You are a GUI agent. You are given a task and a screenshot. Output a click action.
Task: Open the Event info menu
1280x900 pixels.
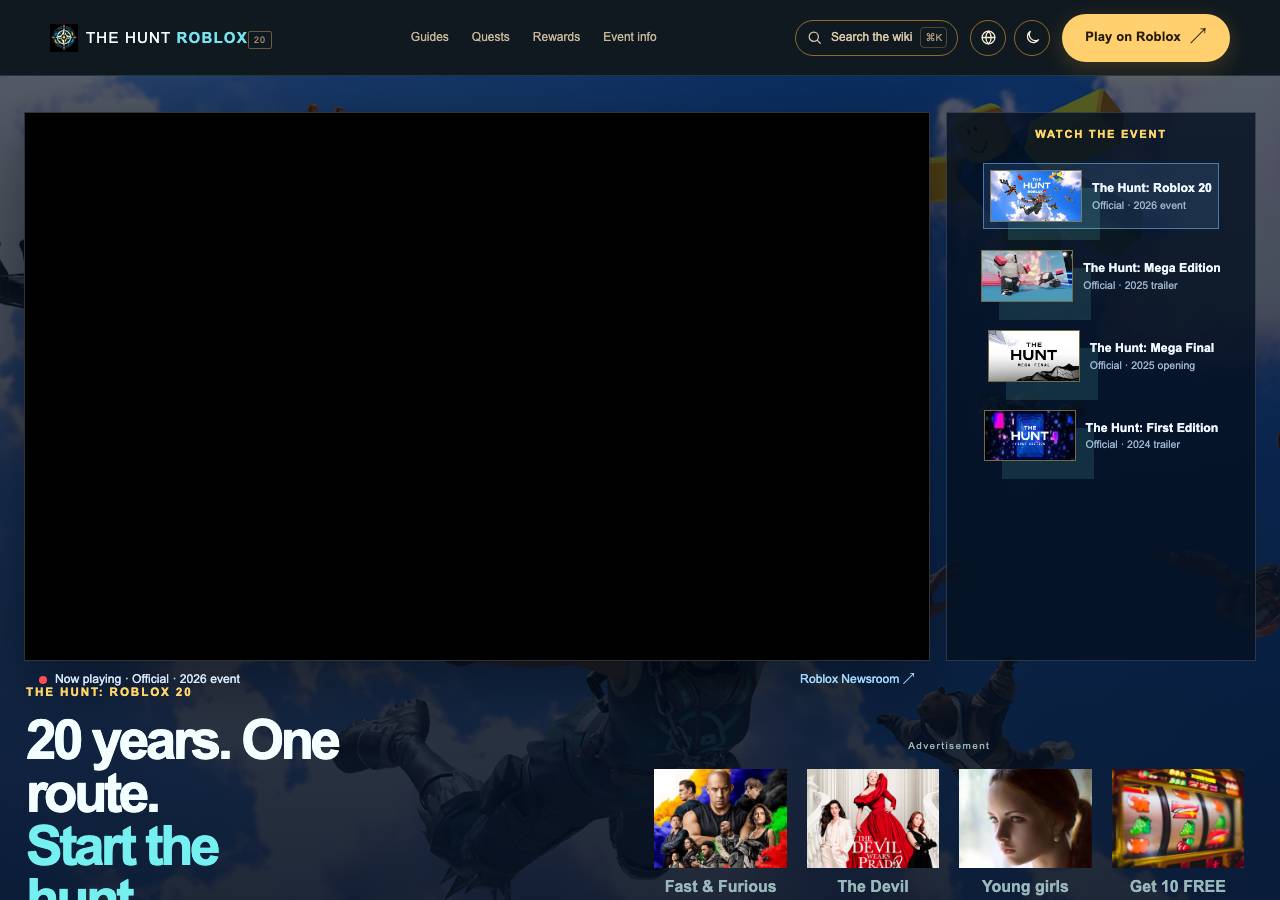click(x=630, y=37)
